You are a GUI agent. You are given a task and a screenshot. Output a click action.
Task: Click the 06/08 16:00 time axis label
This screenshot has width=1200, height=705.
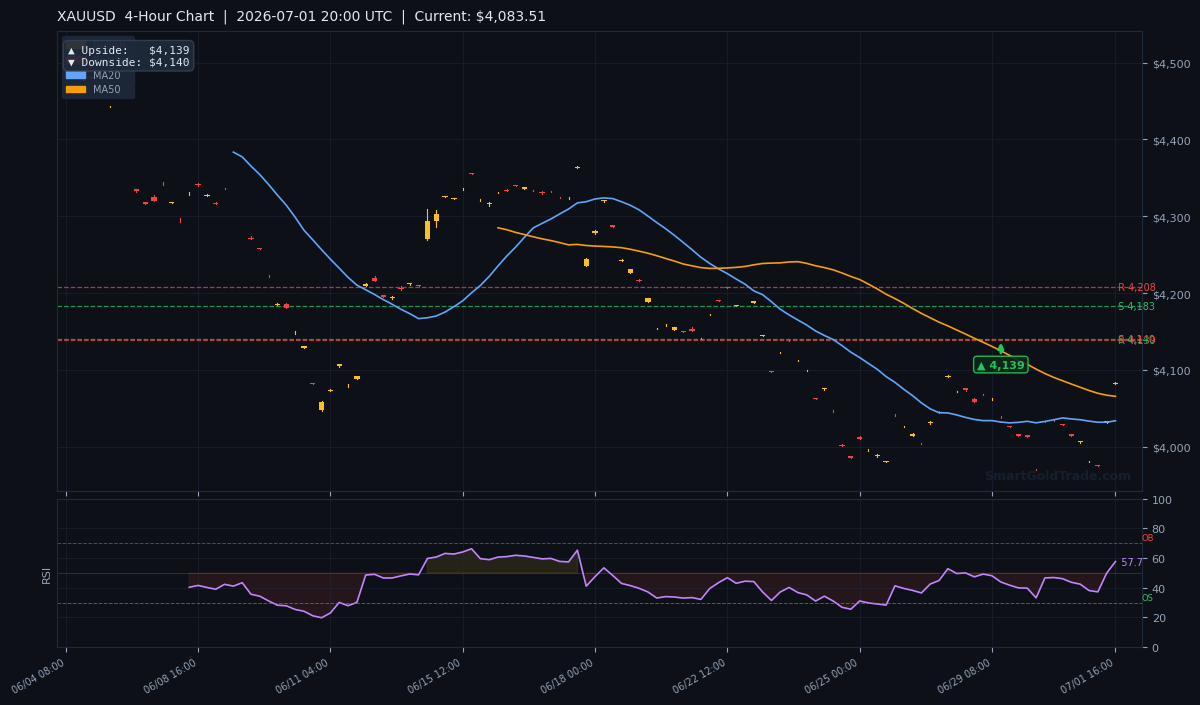click(172, 676)
